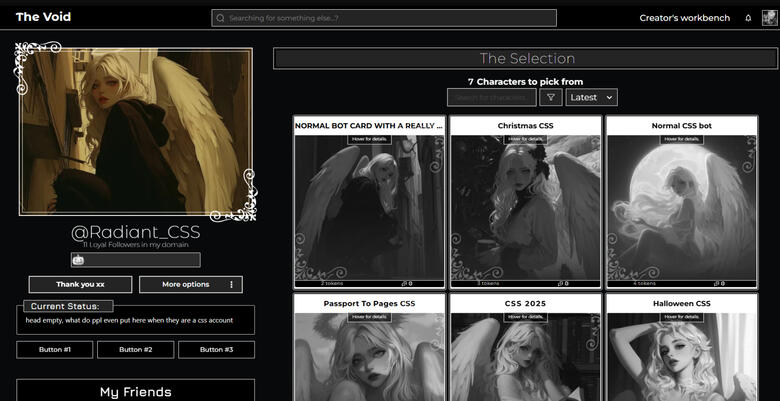Click the 'Christmas CSS' card title
The width and height of the screenshot is (780, 401).
525,126
